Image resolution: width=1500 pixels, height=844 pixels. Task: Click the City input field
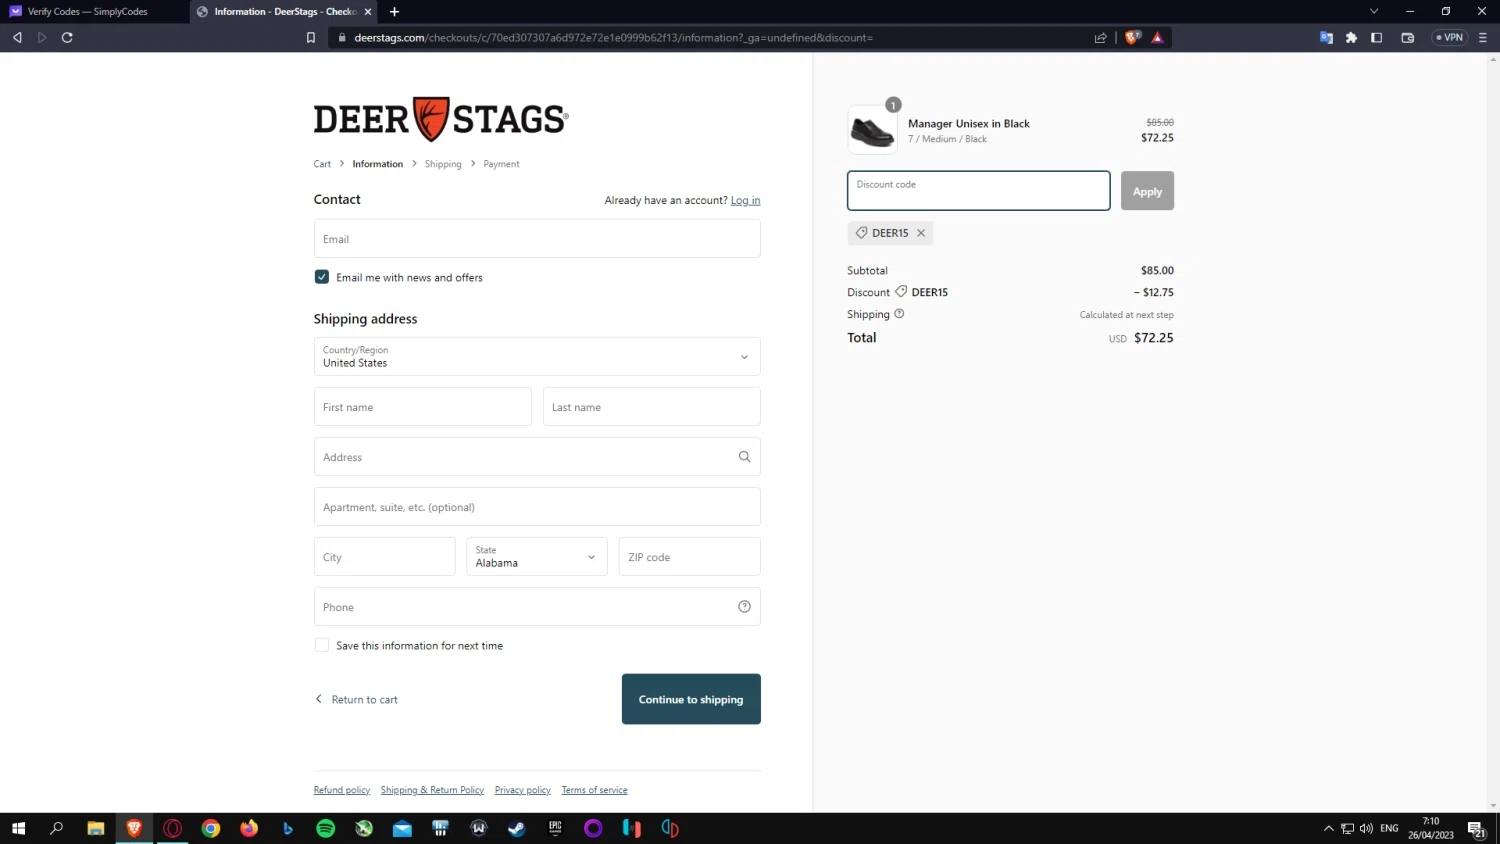(x=384, y=557)
